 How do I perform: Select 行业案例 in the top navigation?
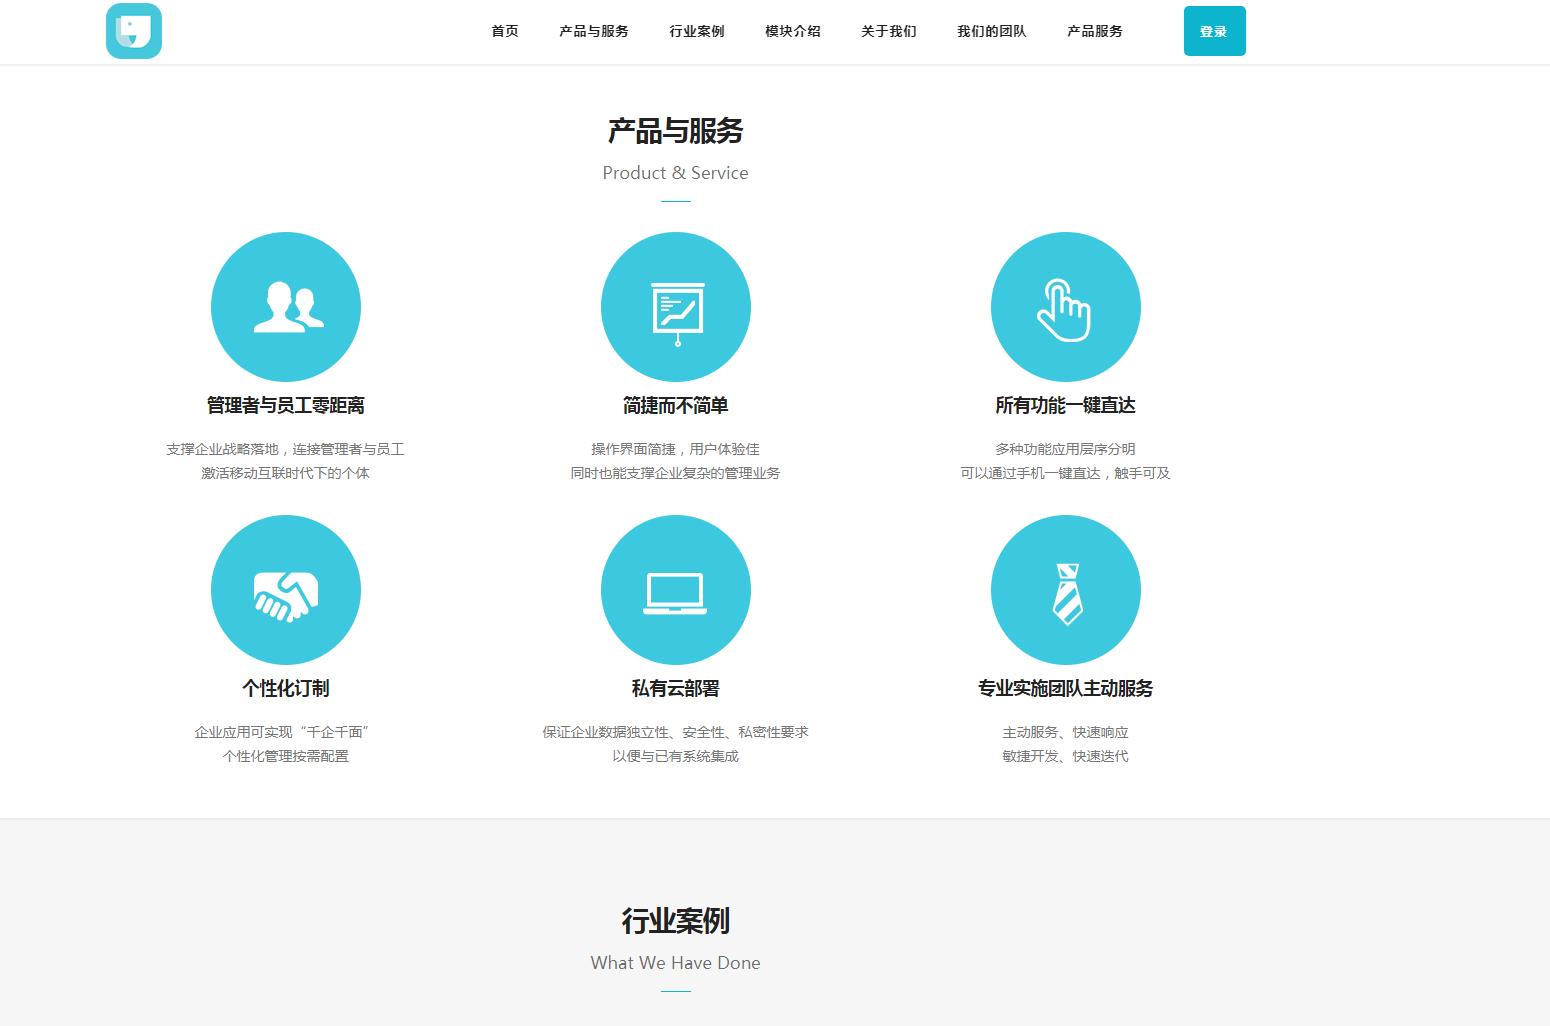click(x=697, y=31)
